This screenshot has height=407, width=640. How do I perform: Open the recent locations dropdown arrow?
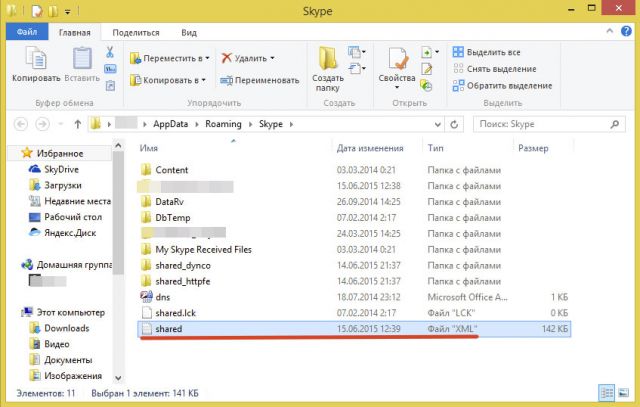61,124
